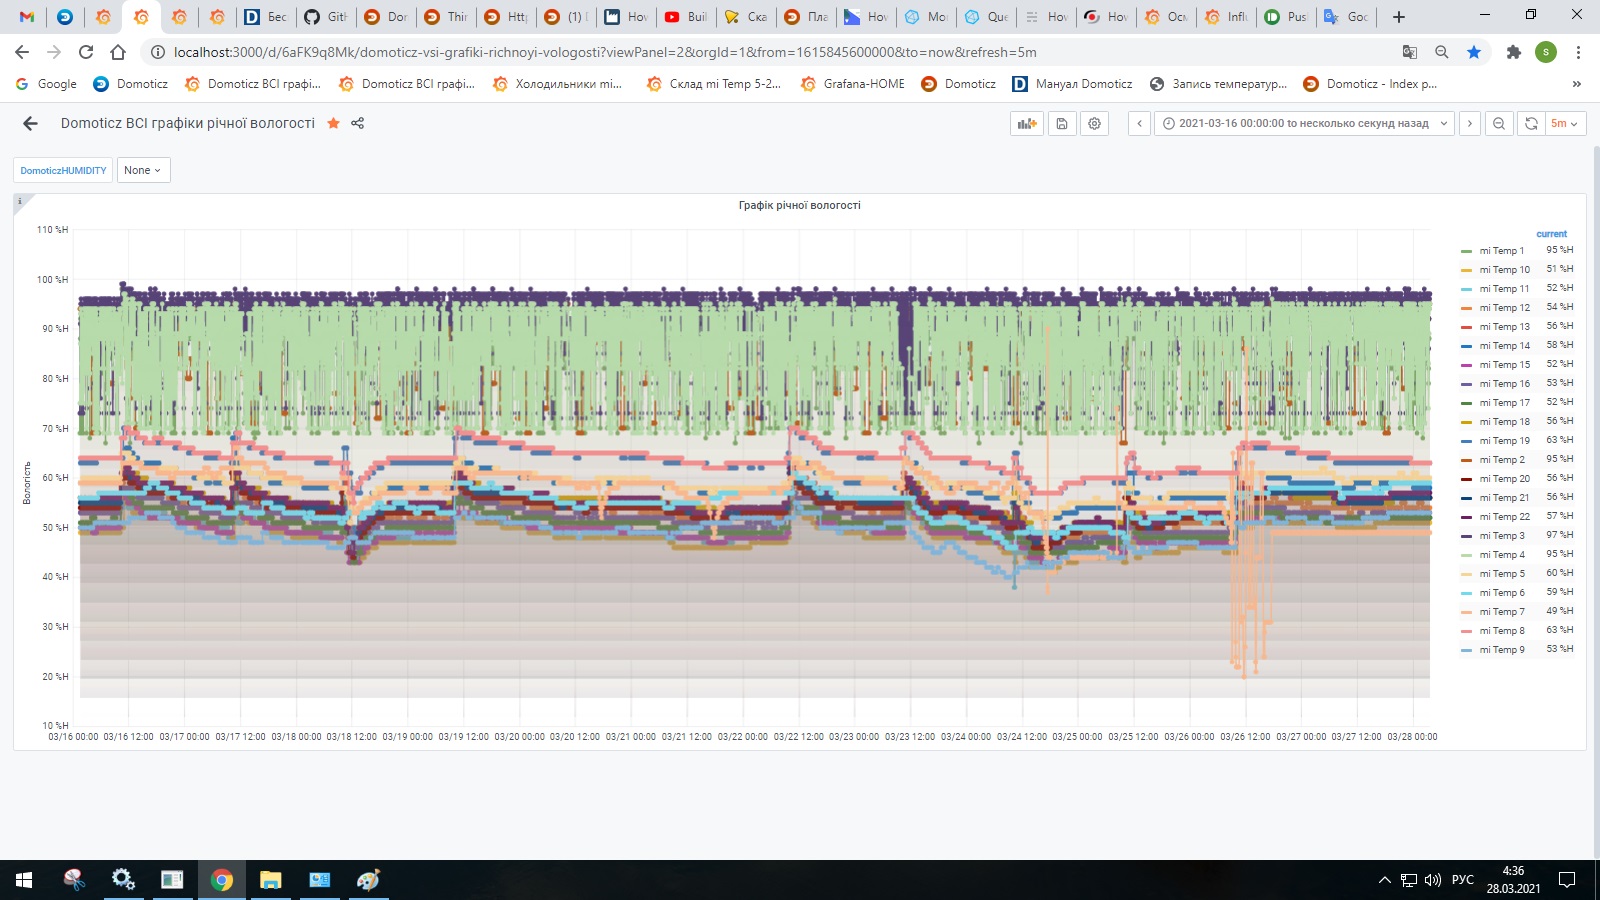The image size is (1600, 900).
Task: Open a new browser tab
Action: (x=1397, y=16)
